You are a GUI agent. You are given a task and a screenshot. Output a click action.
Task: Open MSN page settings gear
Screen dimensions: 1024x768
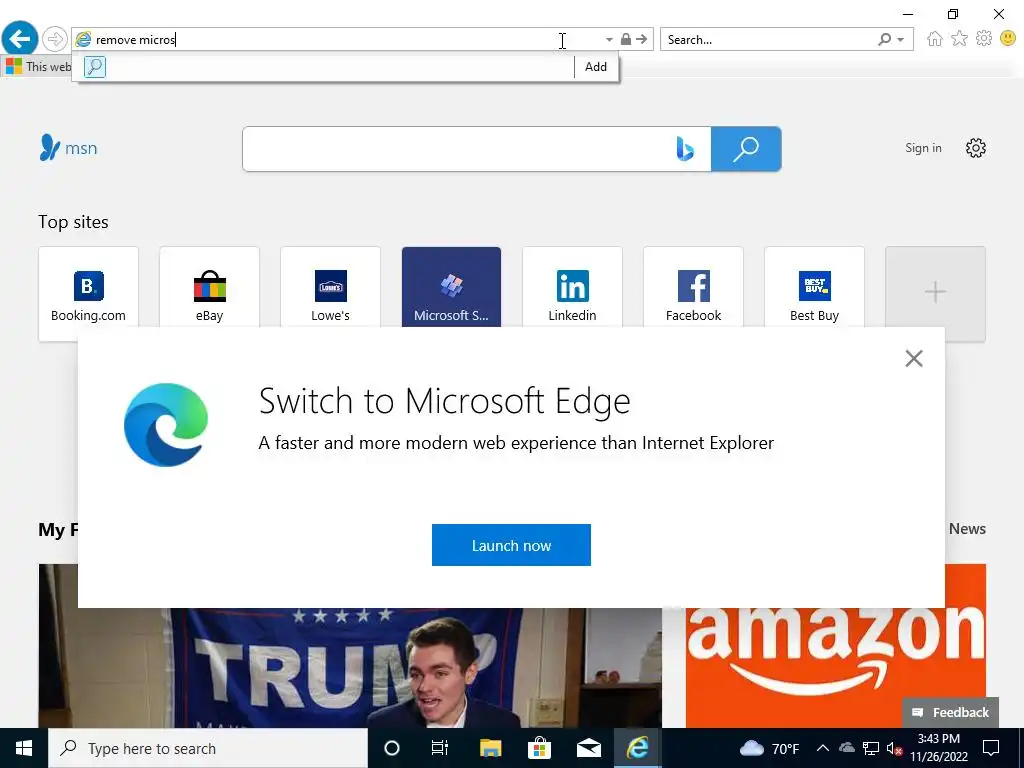coord(976,148)
